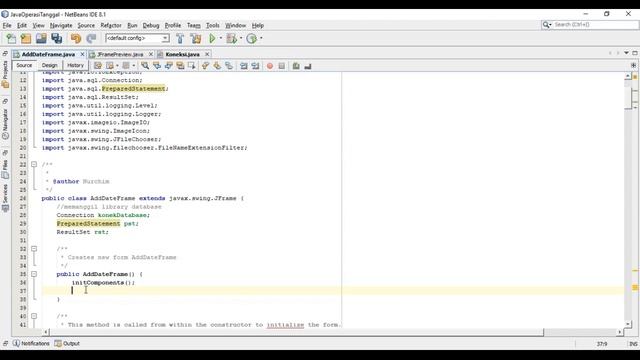Open the default config dropdown
640x360 pixels.
click(x=137, y=38)
